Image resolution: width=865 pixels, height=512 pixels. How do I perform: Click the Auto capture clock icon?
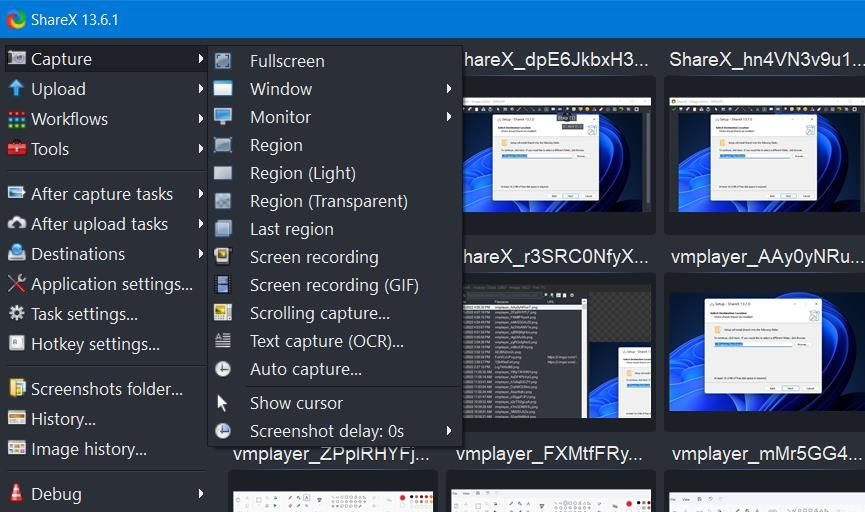point(223,369)
